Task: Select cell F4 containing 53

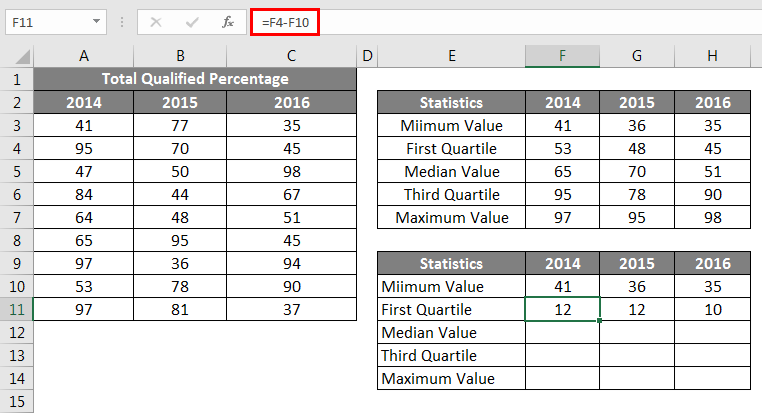Action: click(x=562, y=149)
